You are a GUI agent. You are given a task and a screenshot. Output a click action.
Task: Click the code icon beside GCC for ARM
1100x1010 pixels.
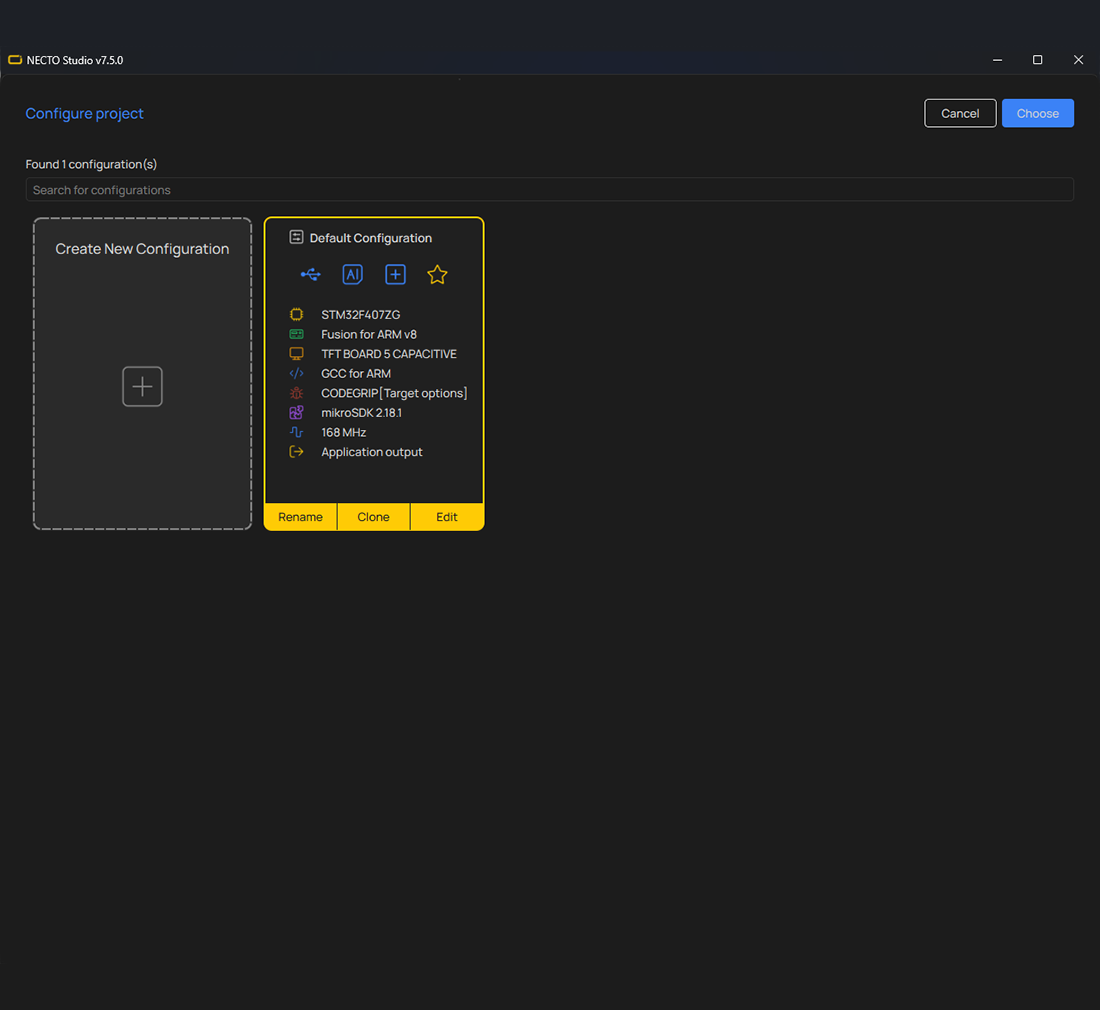[297, 373]
